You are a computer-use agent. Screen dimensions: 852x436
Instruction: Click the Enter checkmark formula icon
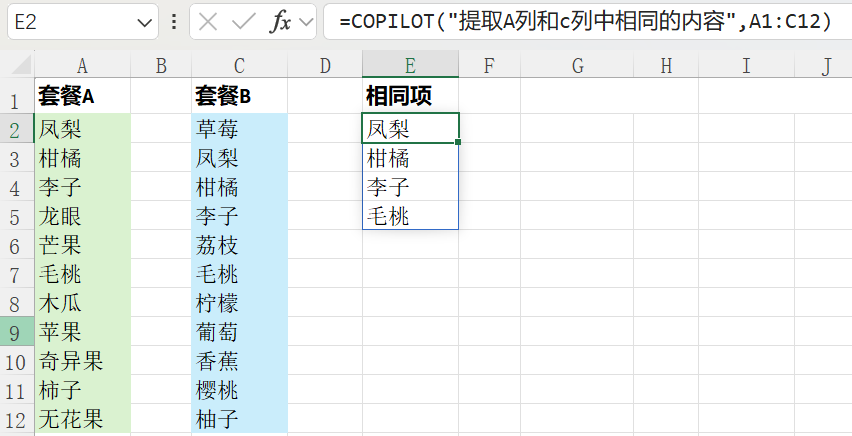pyautogui.click(x=244, y=21)
